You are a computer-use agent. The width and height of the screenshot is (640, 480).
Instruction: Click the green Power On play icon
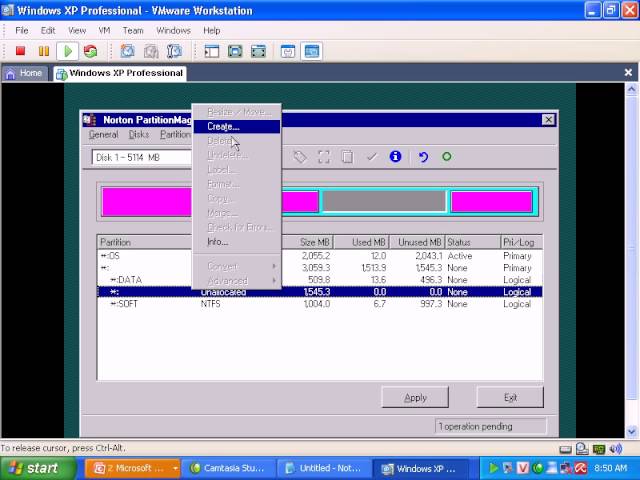[68, 51]
